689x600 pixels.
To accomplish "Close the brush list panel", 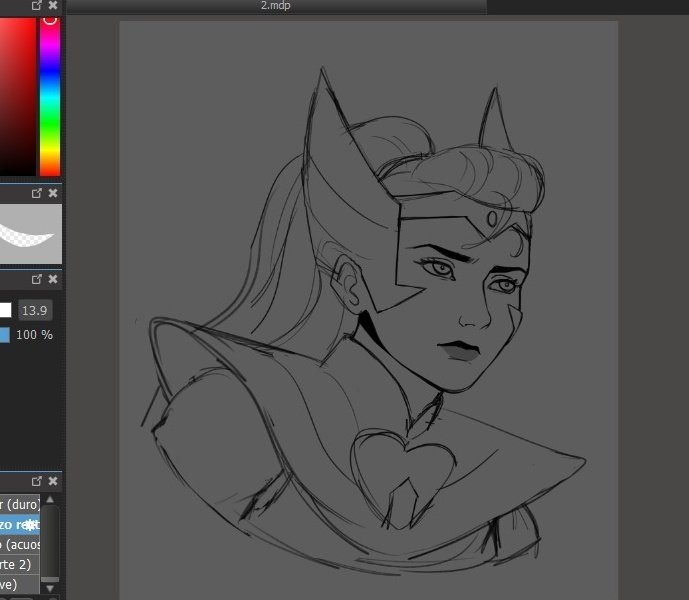I will [53, 481].
